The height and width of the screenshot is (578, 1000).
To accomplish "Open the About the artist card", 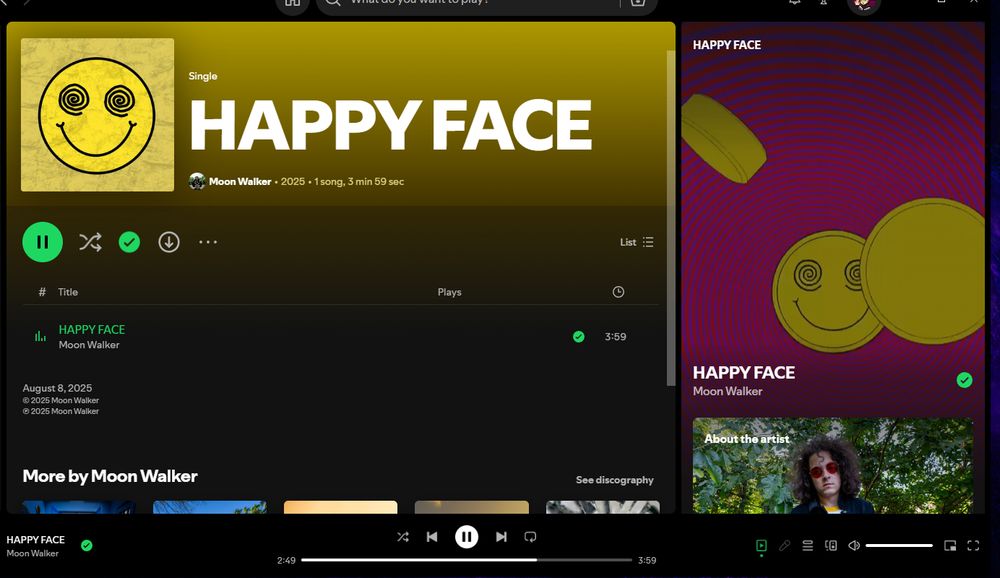I will [x=833, y=466].
